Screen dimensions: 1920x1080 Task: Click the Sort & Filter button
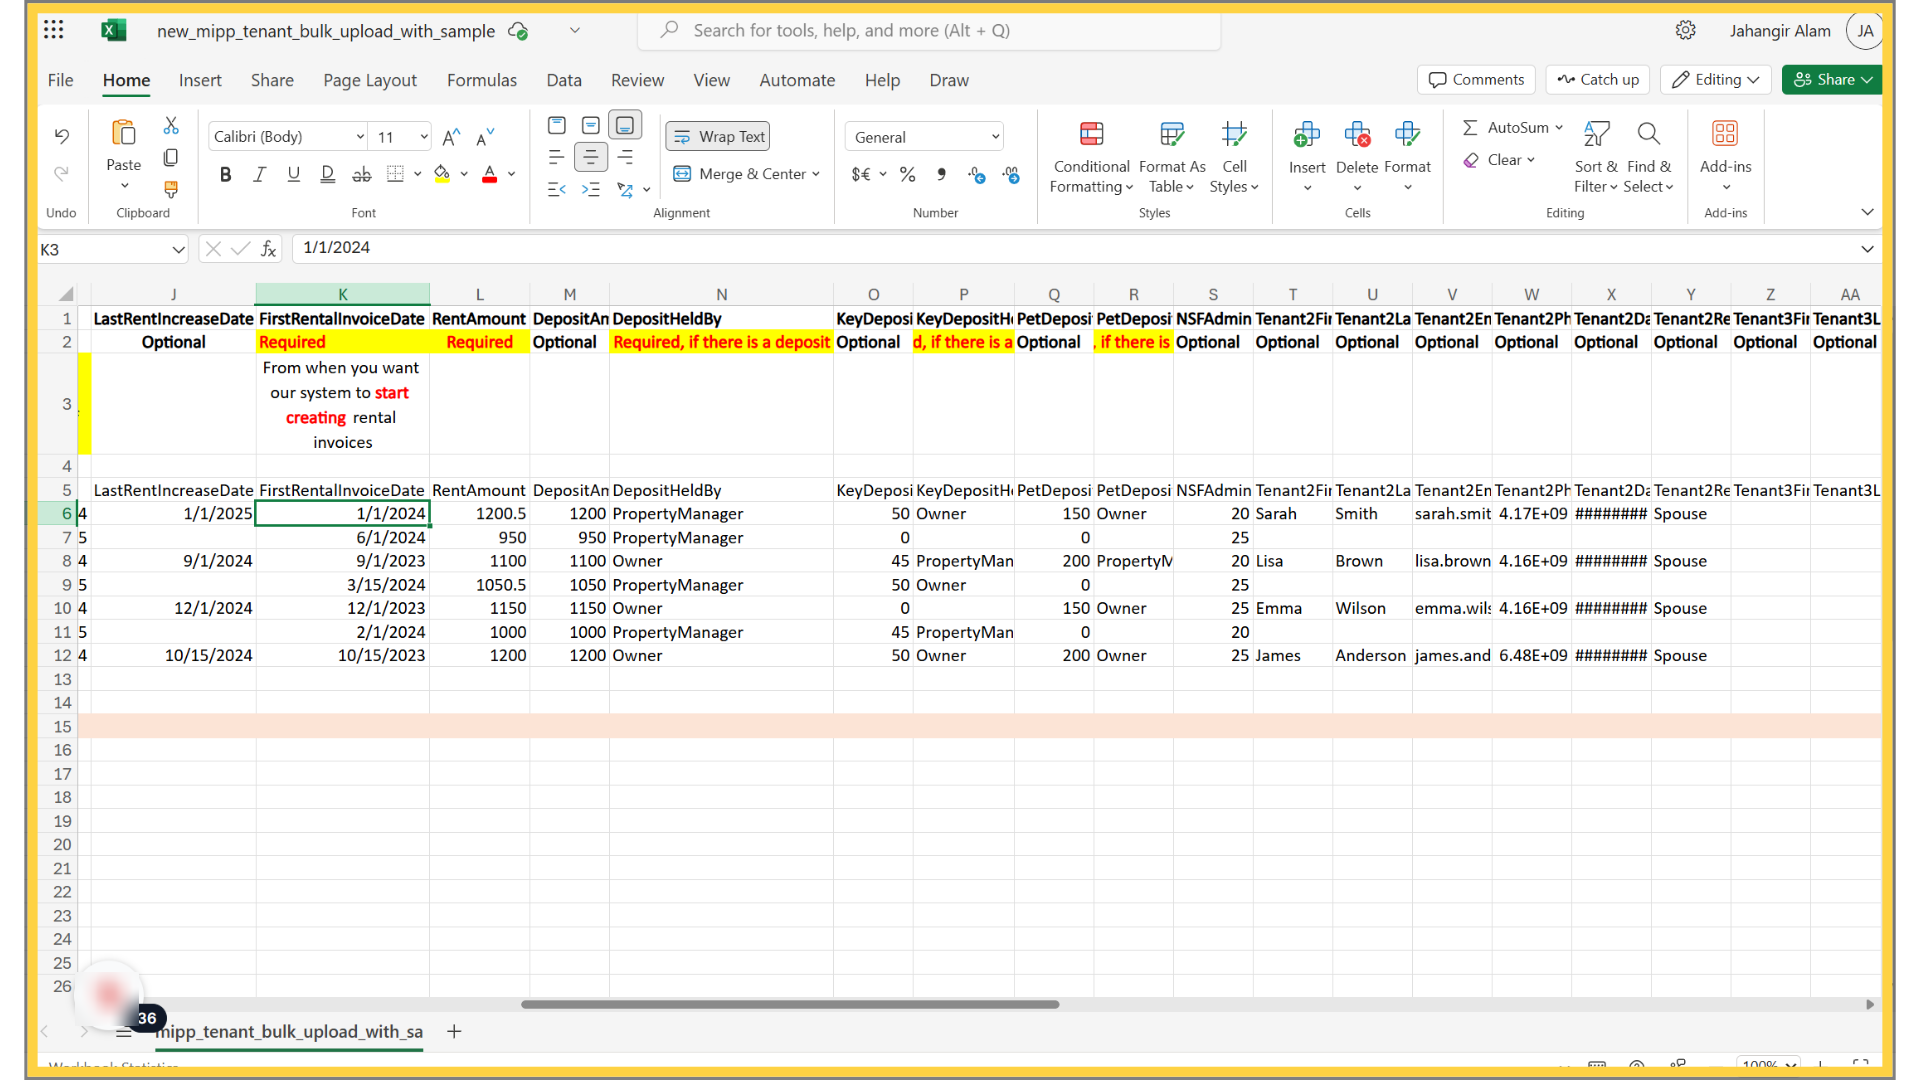pyautogui.click(x=1596, y=156)
